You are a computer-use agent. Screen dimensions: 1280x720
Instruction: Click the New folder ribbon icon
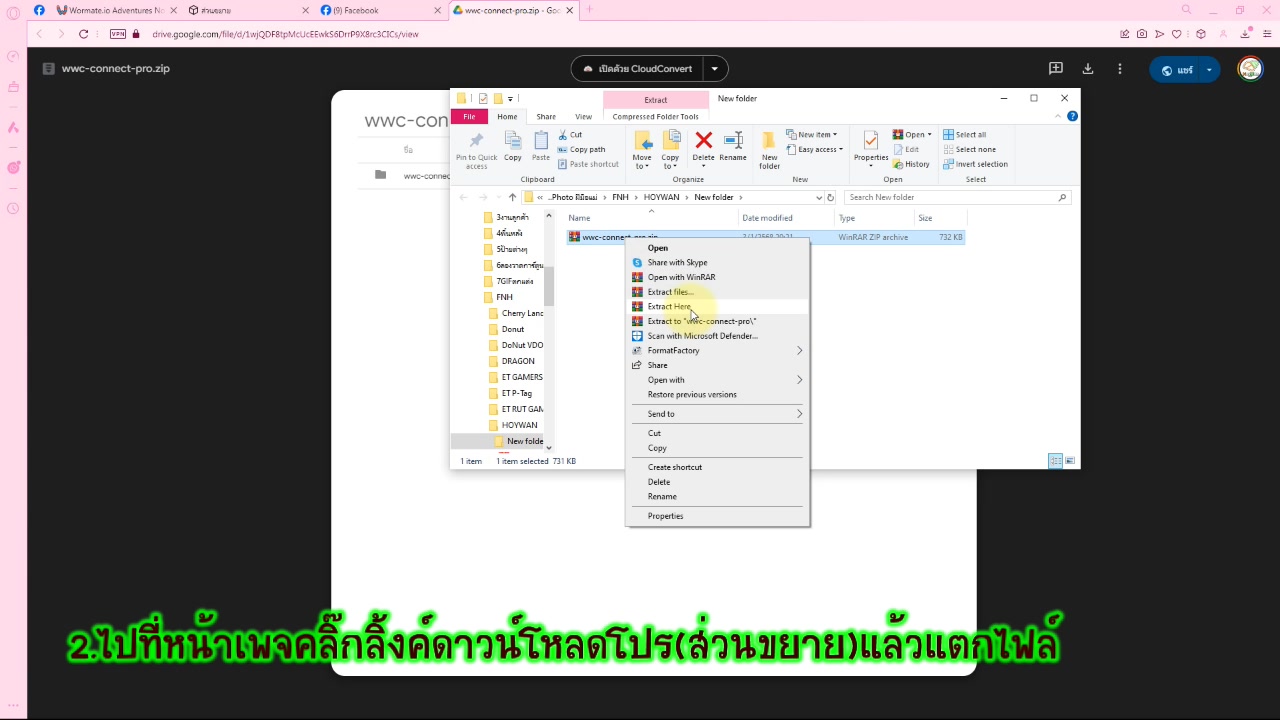(769, 141)
